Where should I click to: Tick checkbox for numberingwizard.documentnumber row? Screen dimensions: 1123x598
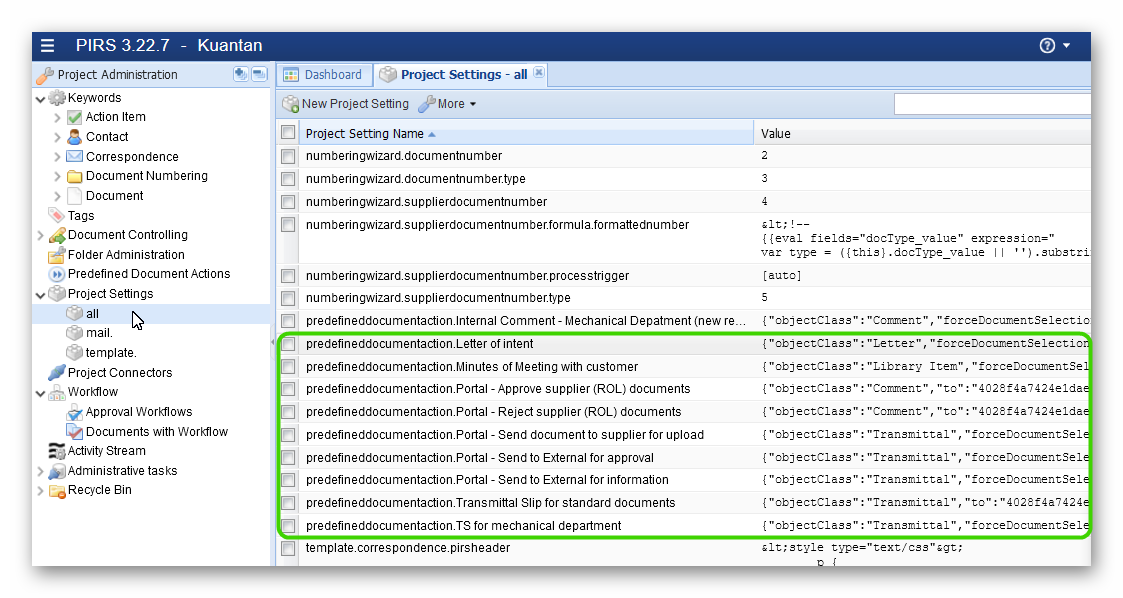click(288, 156)
